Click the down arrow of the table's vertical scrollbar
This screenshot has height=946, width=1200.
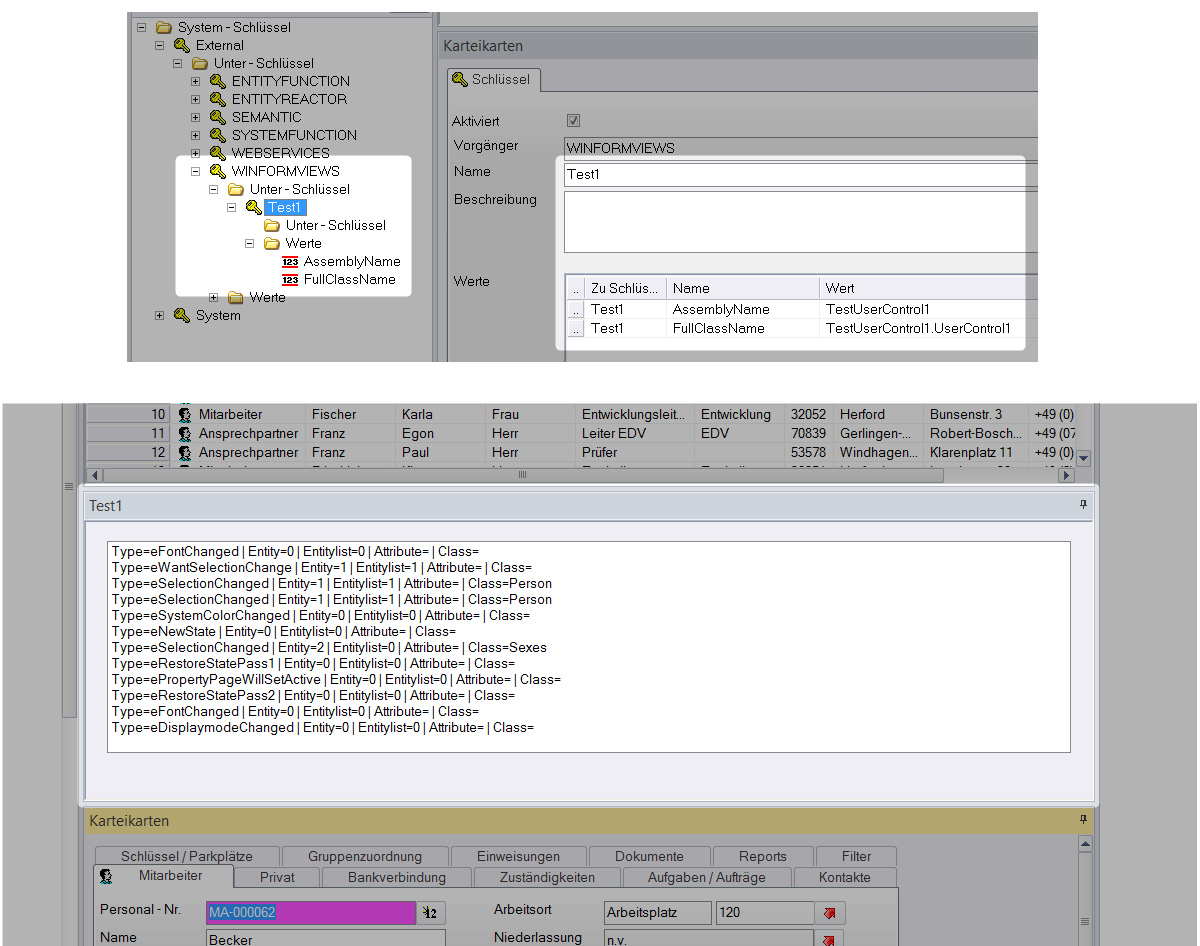tap(1083, 458)
